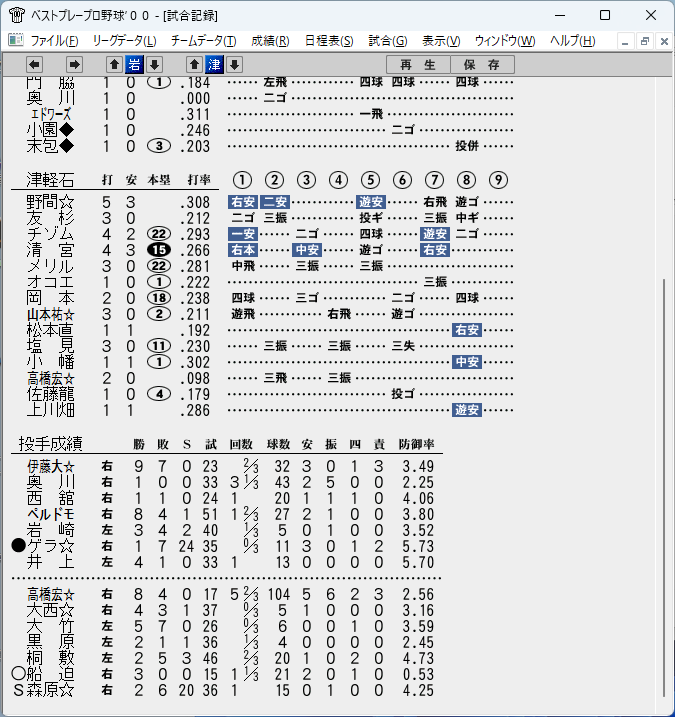Click the left arrow previous game icon
This screenshot has height=717, width=675.
pos(34,64)
